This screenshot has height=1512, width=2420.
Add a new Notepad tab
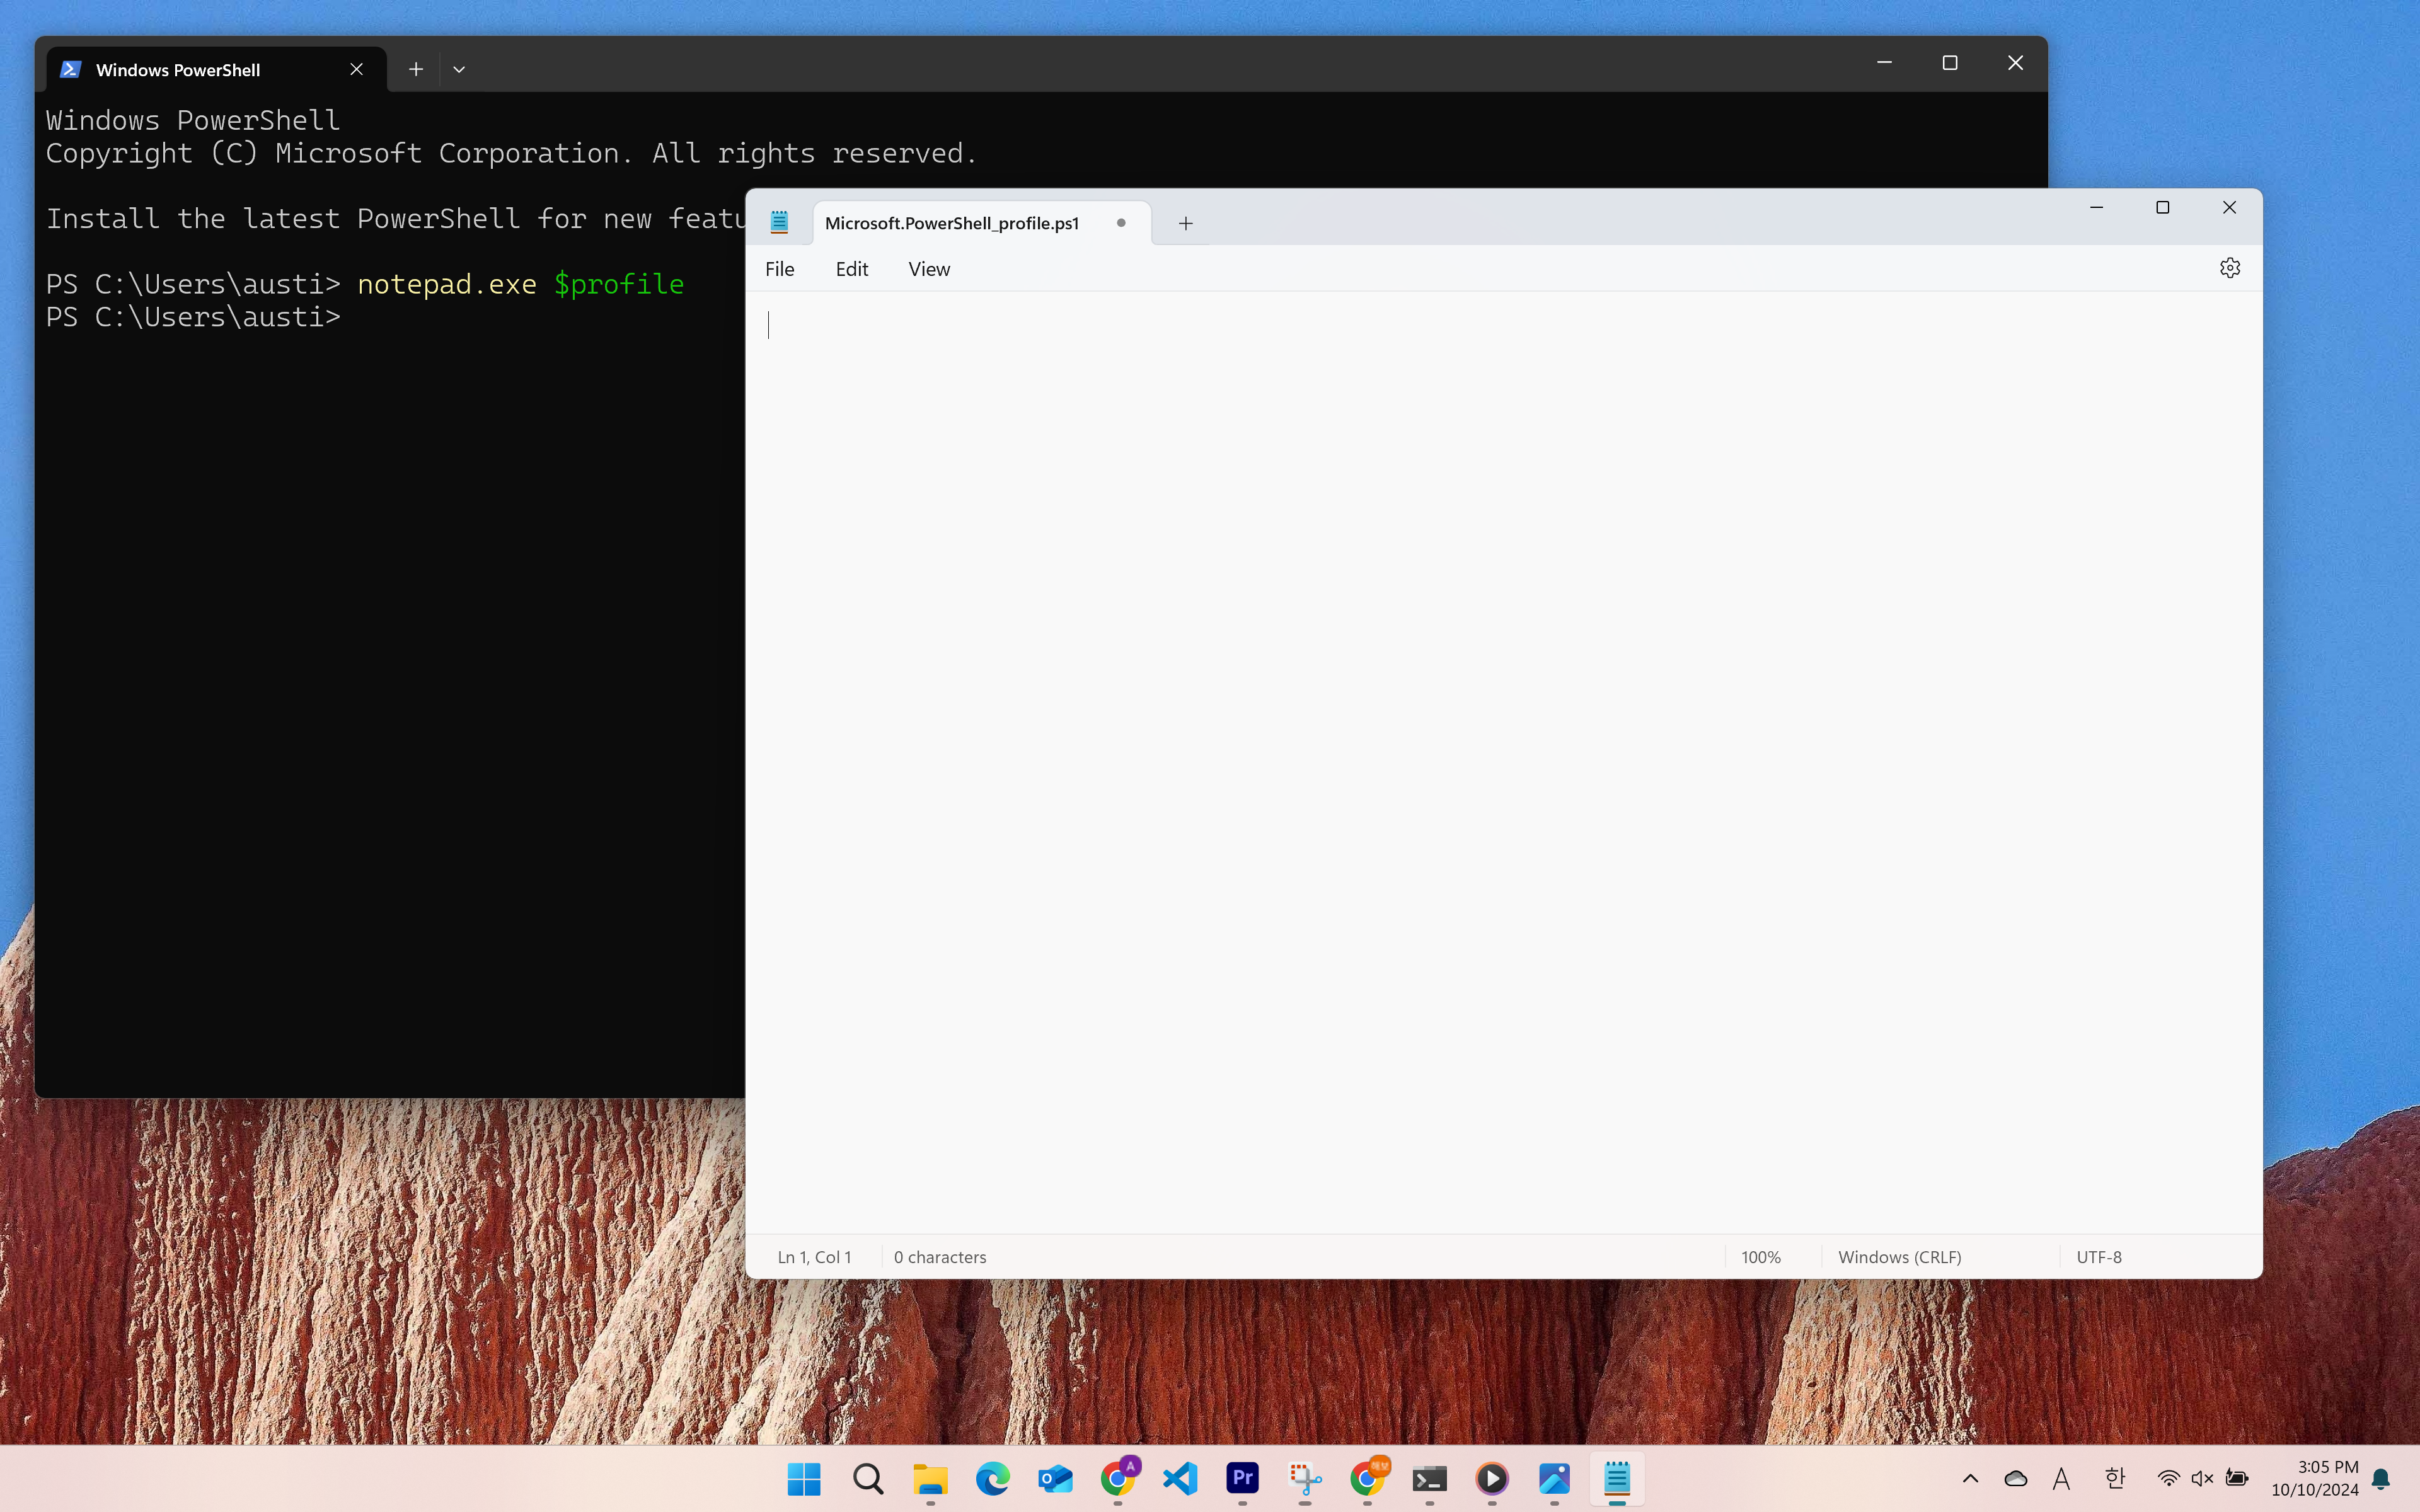[x=1185, y=223]
